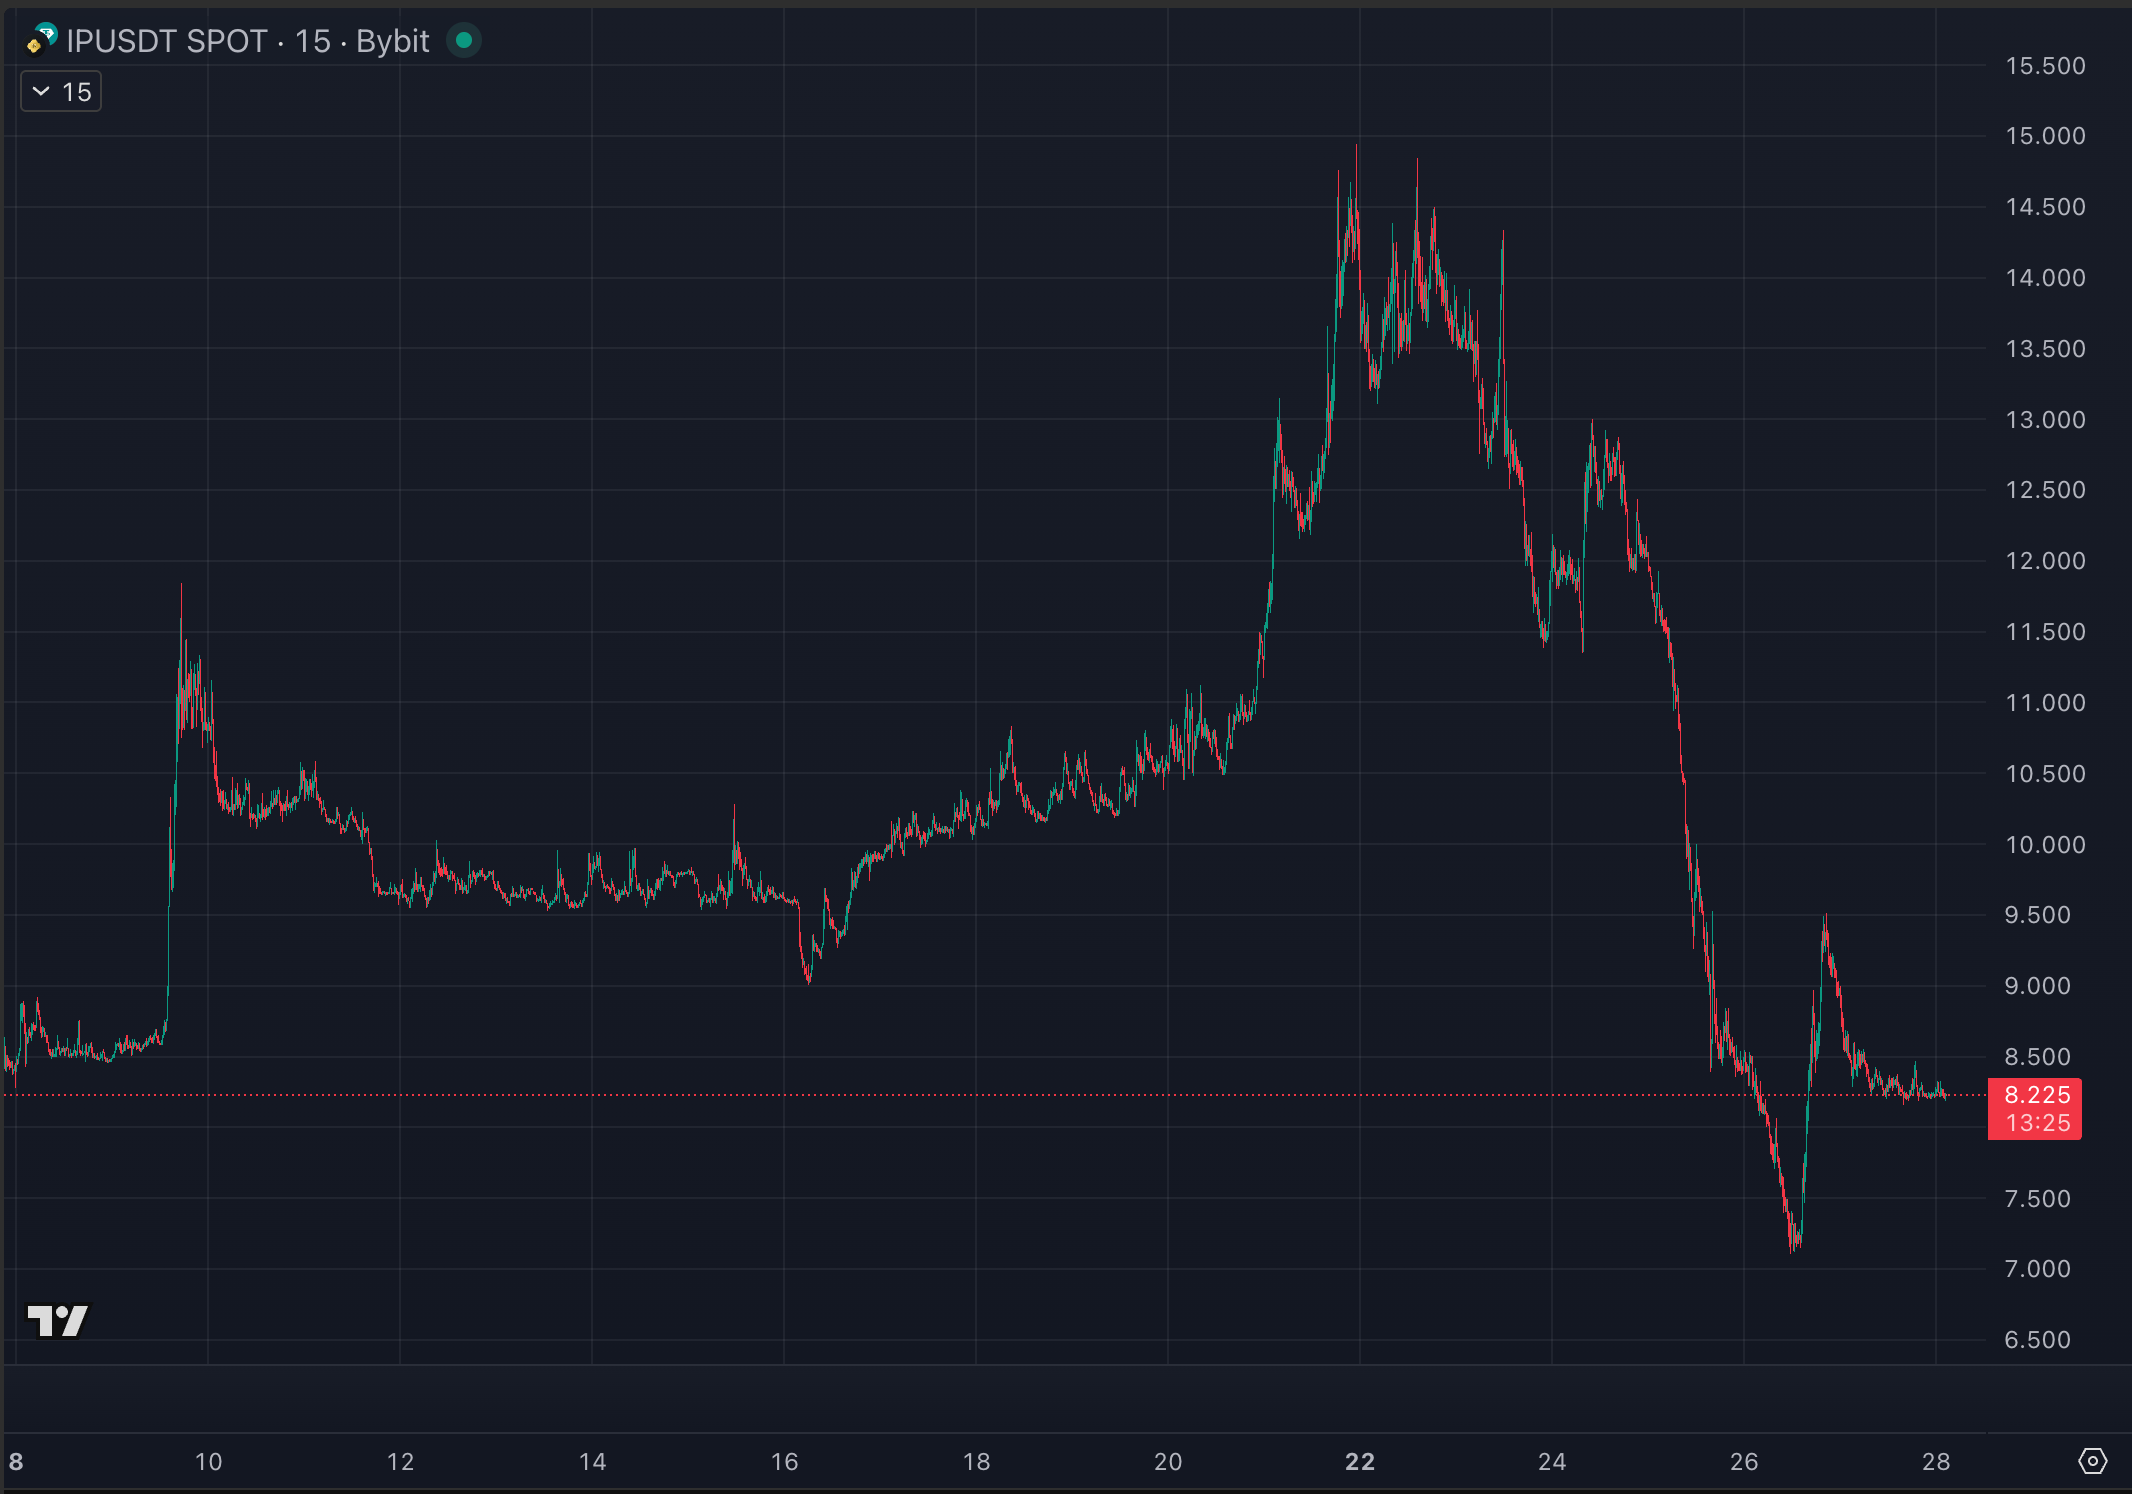Click the 13.500 price axis label
Screen dimensions: 2132x1494
(x=2045, y=349)
